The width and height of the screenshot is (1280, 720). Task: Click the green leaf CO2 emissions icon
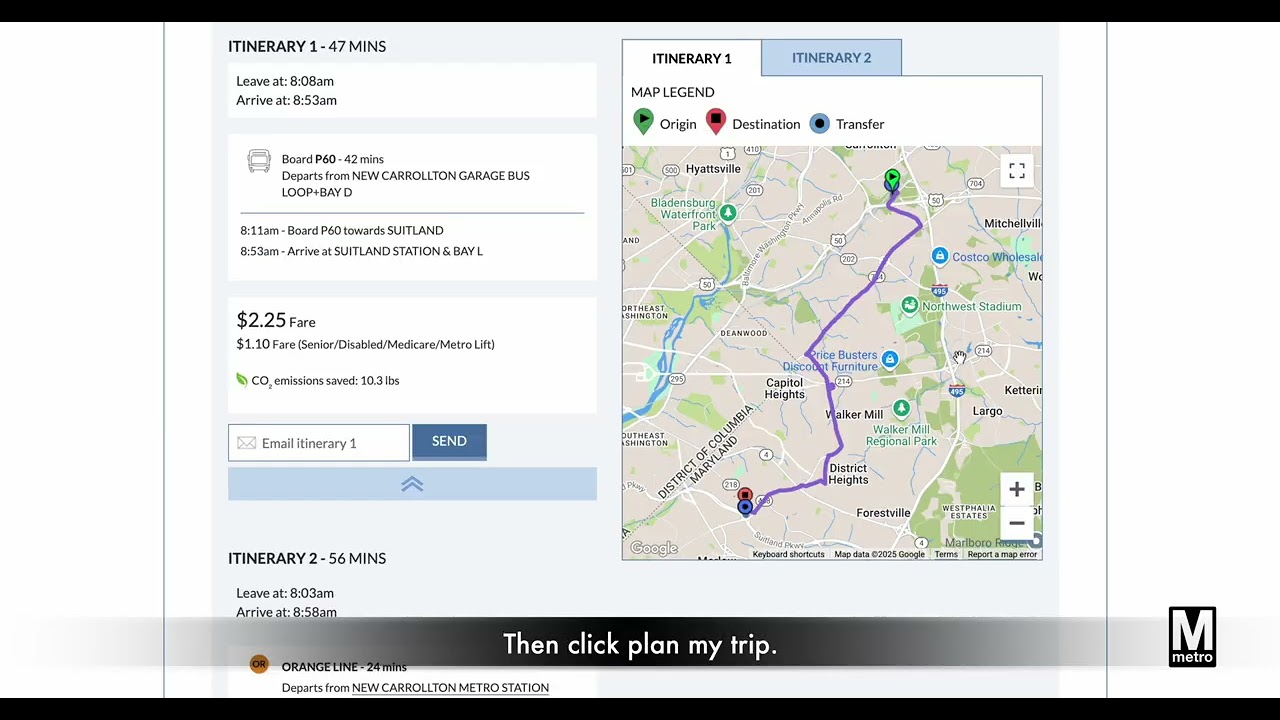242,380
